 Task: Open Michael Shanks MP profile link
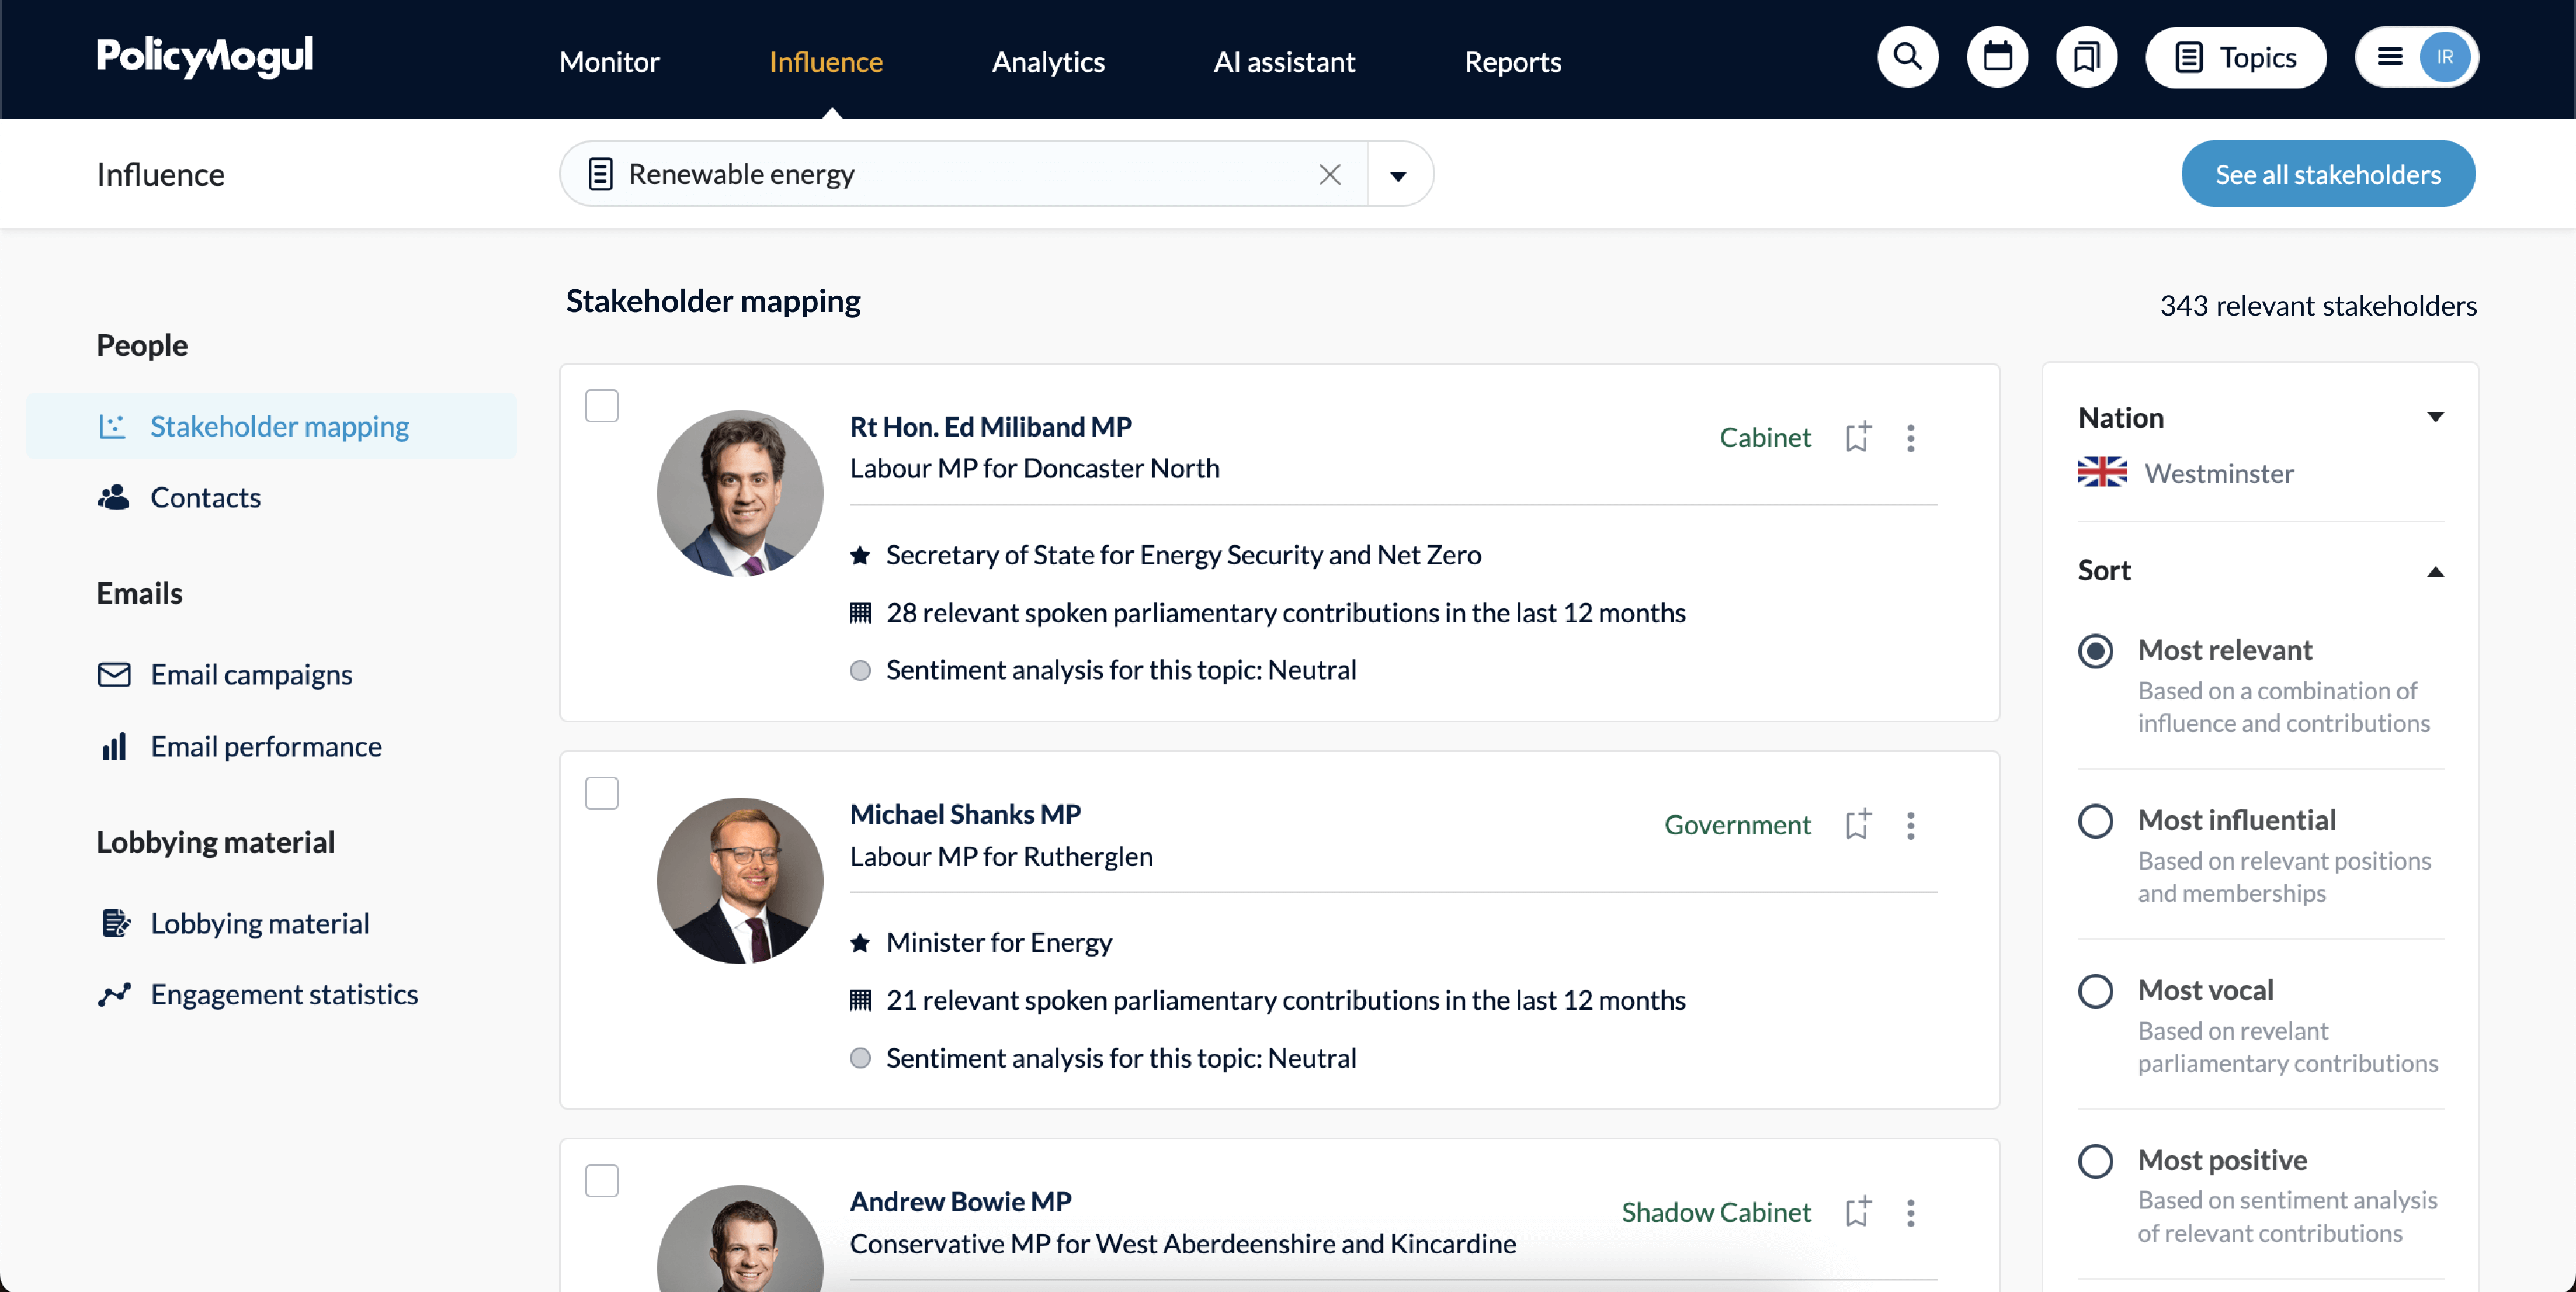click(964, 813)
